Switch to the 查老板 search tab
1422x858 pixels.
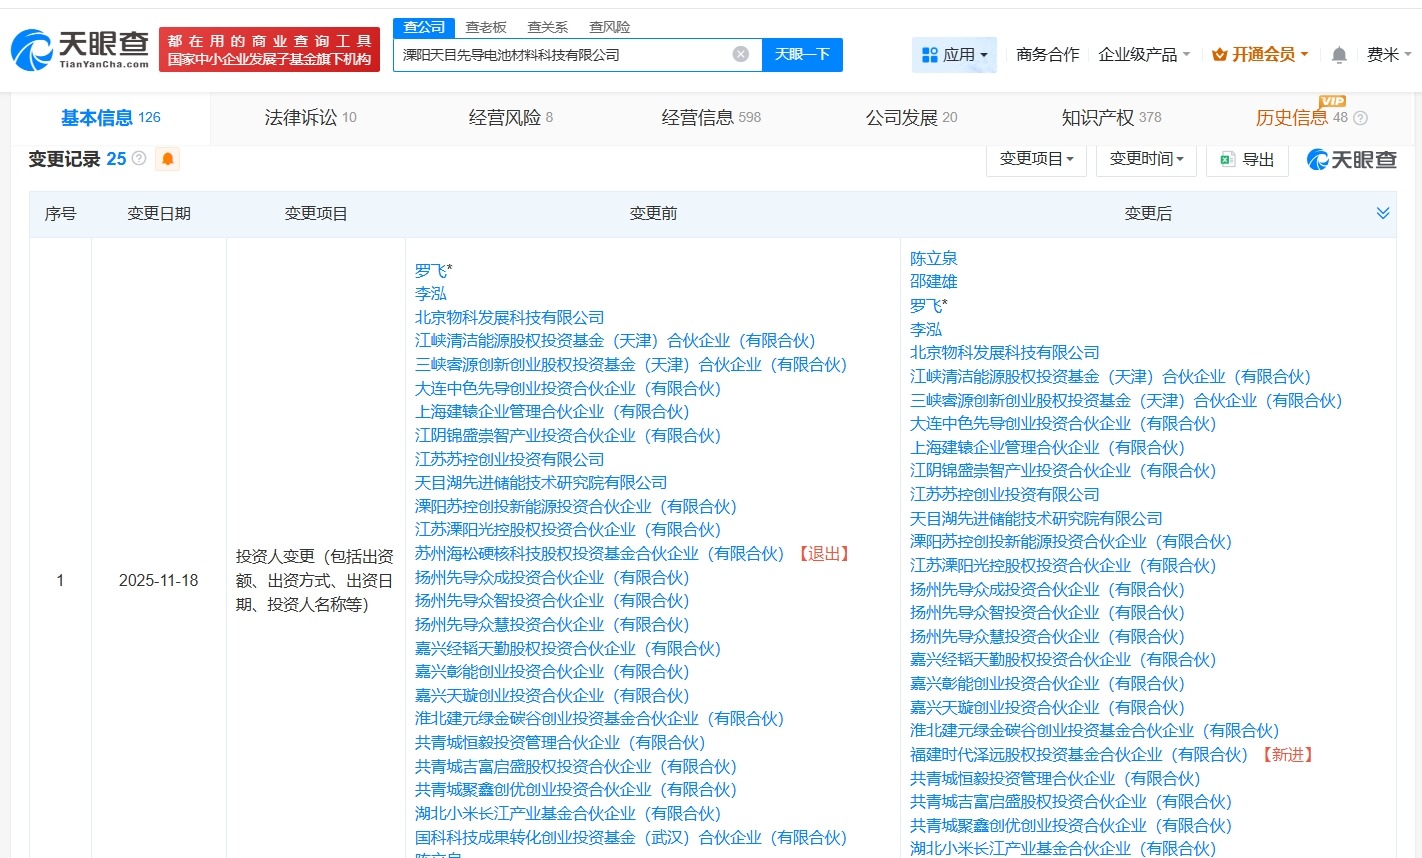coord(484,27)
